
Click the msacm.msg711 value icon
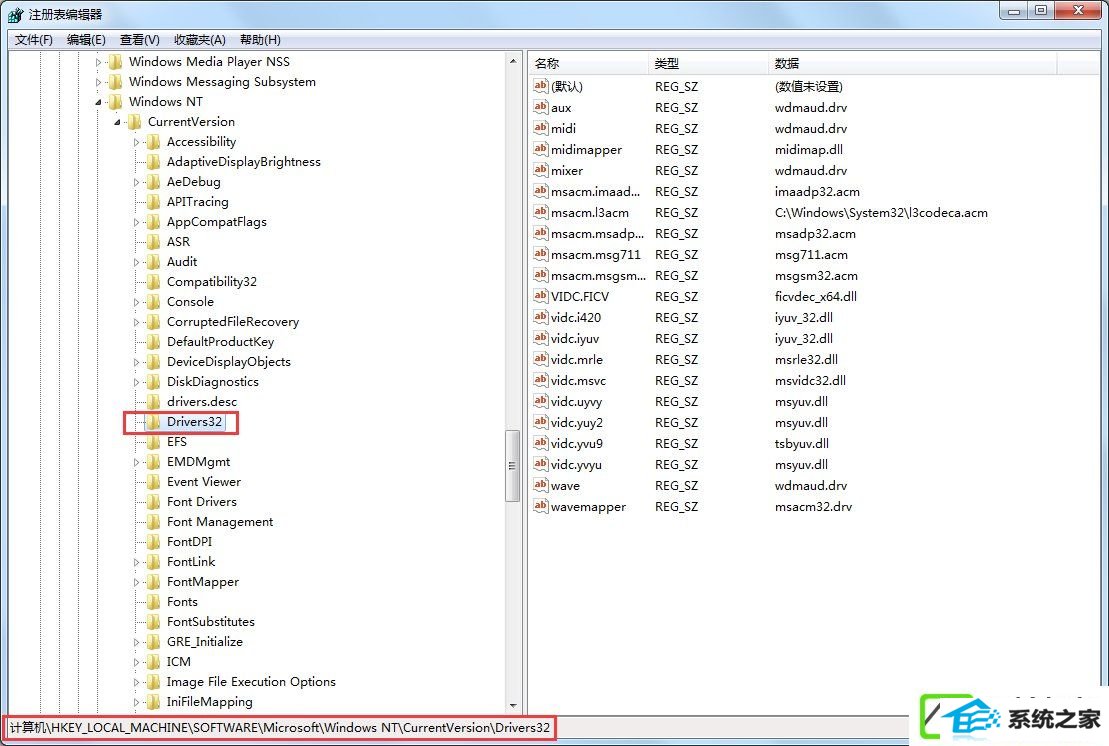pyautogui.click(x=540, y=254)
